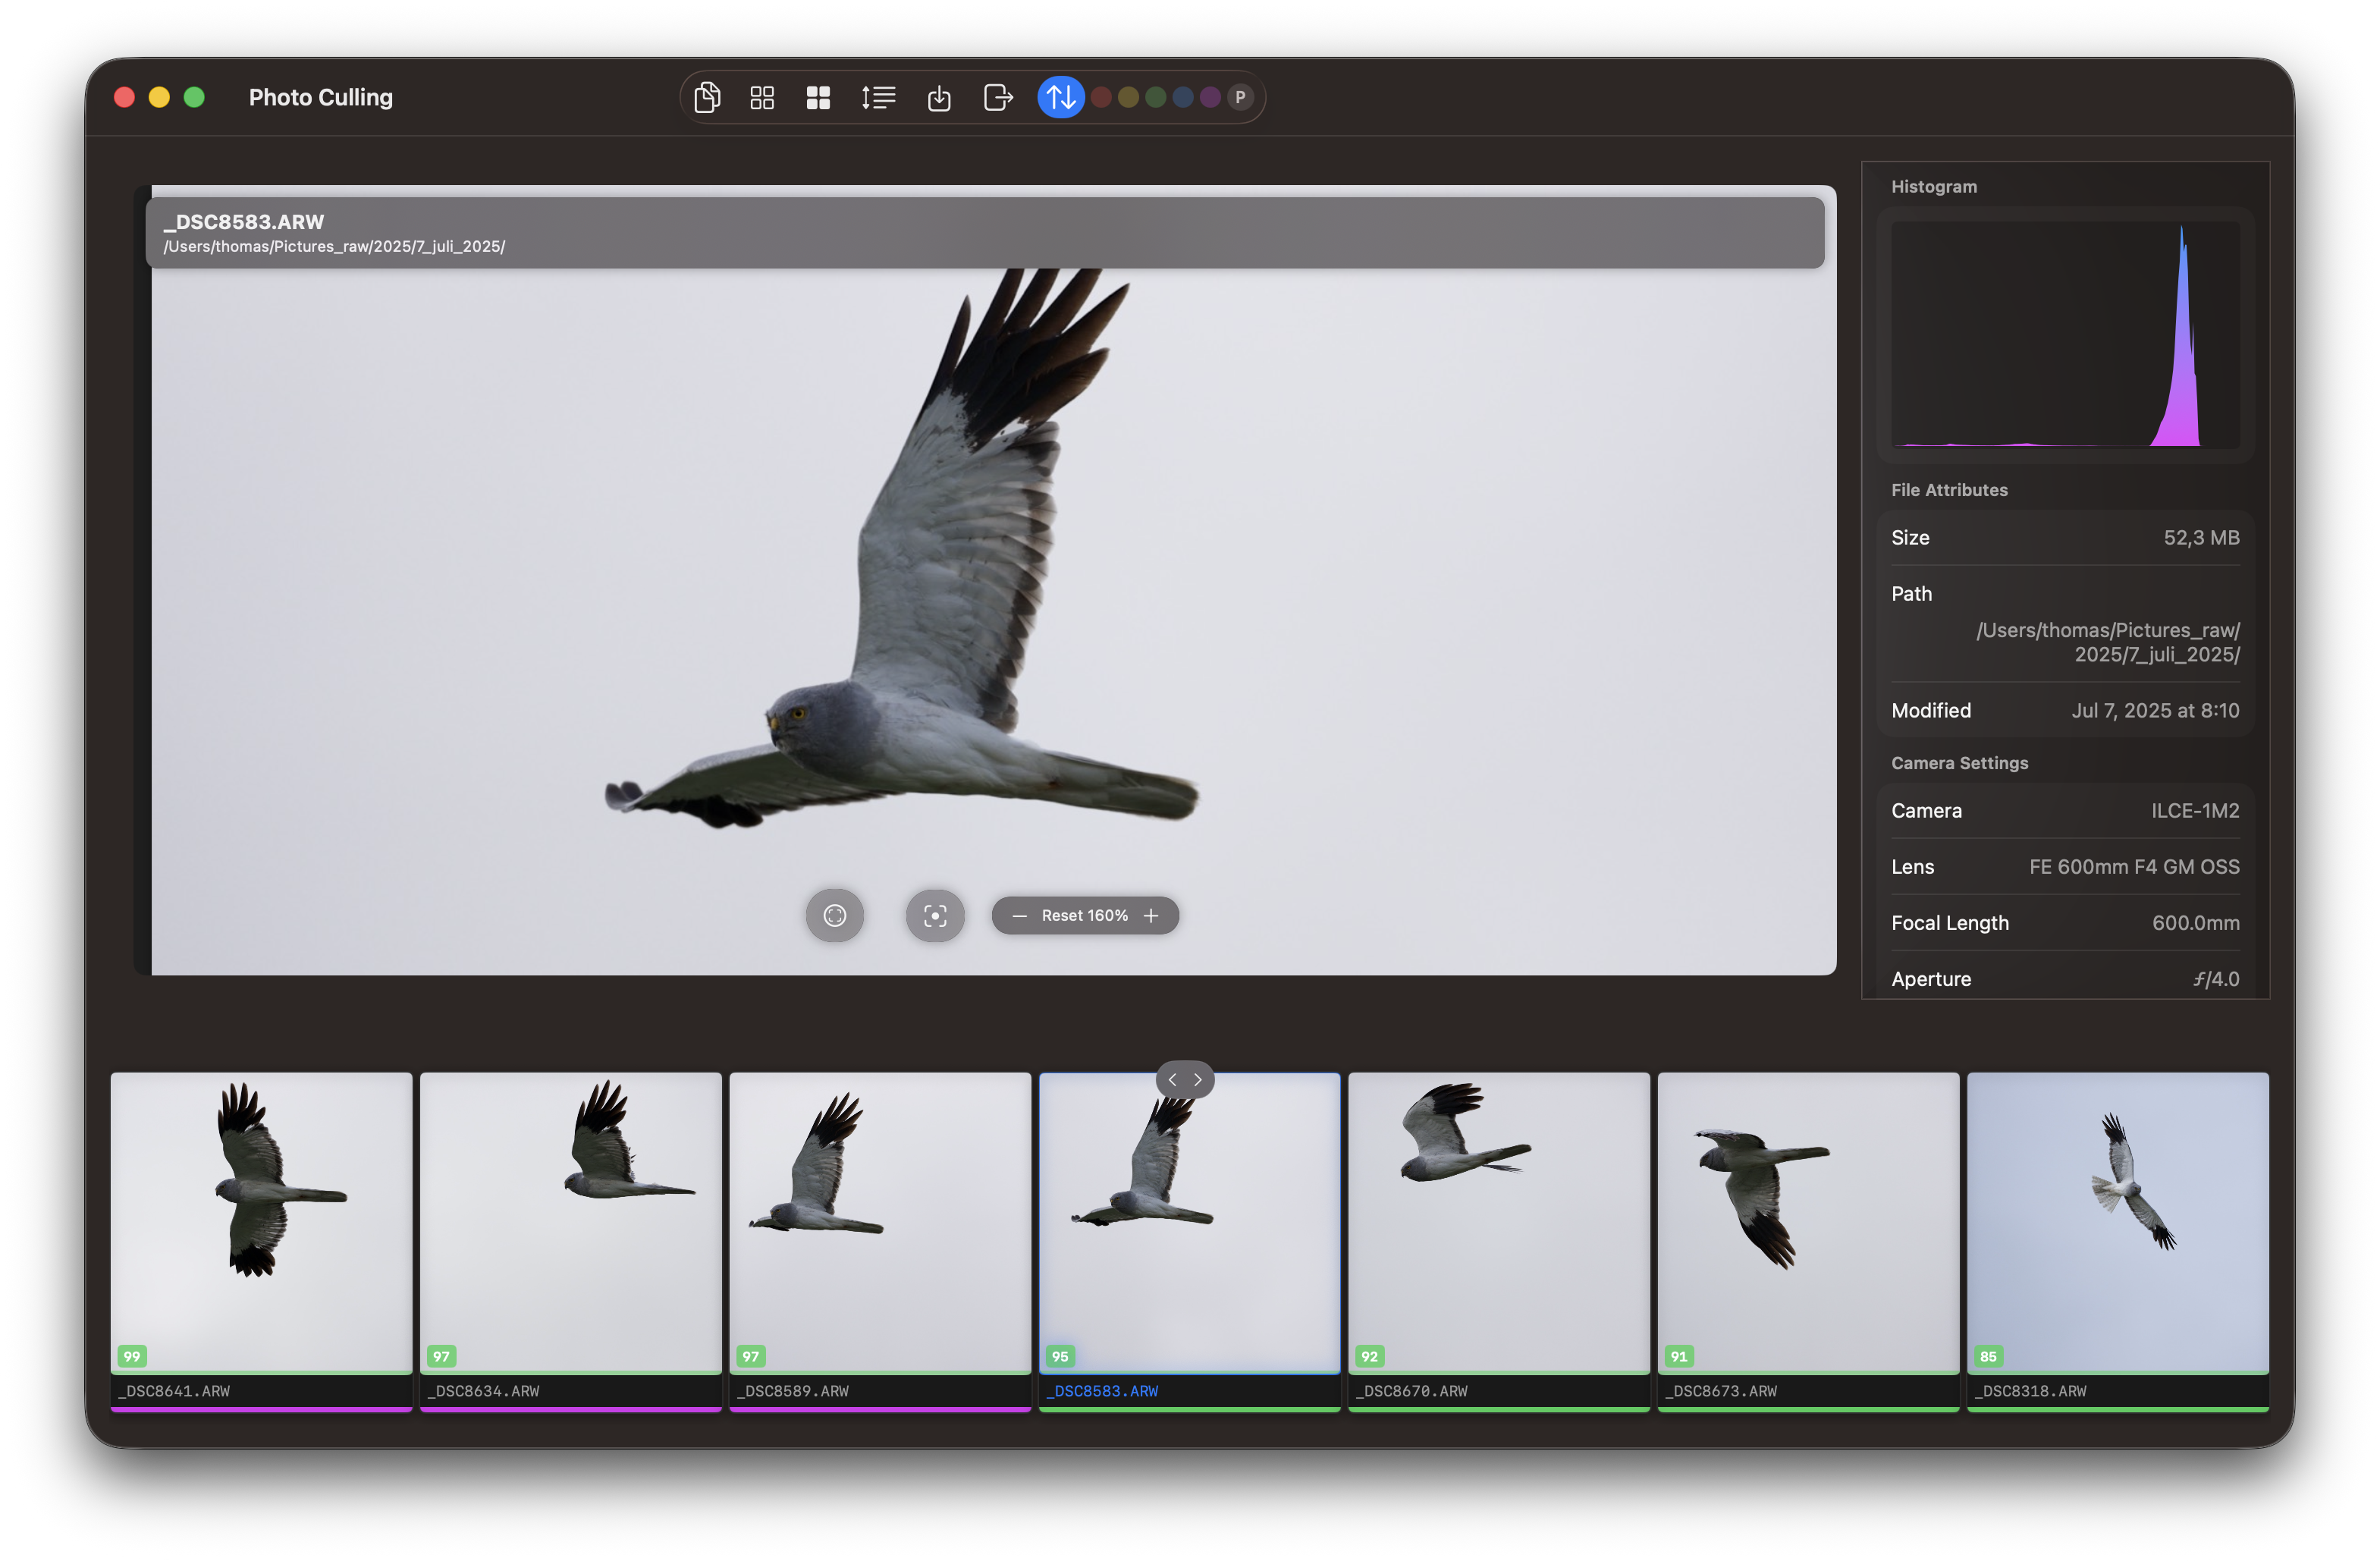The image size is (2380, 1561).
Task: Toggle the red color label filter
Action: point(1101,97)
